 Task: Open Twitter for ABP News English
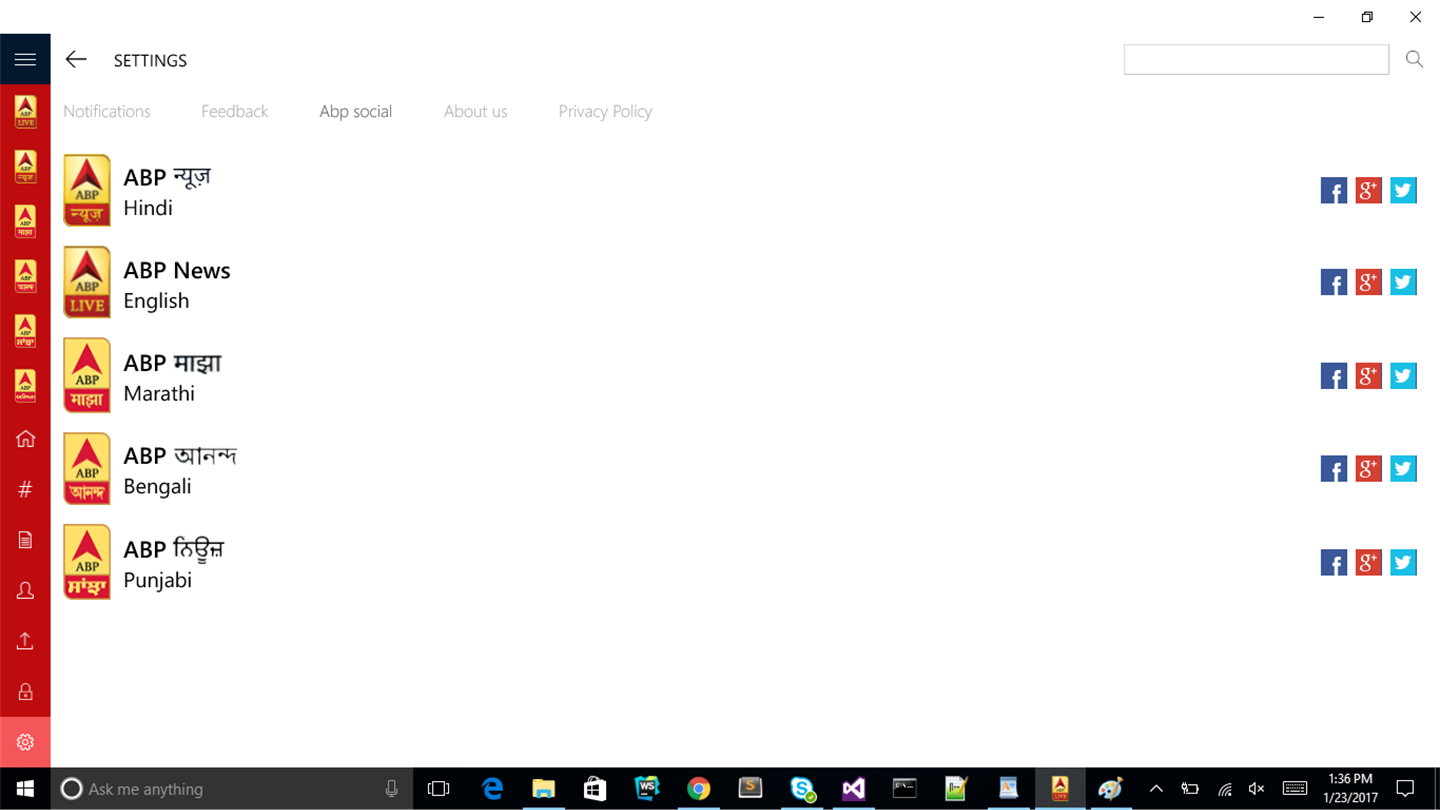click(1404, 282)
